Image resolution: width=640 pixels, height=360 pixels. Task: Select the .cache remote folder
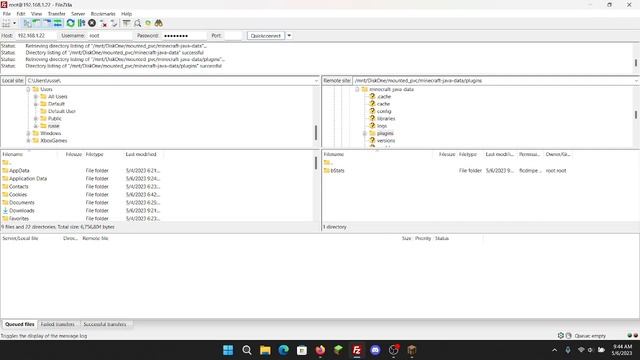point(384,97)
